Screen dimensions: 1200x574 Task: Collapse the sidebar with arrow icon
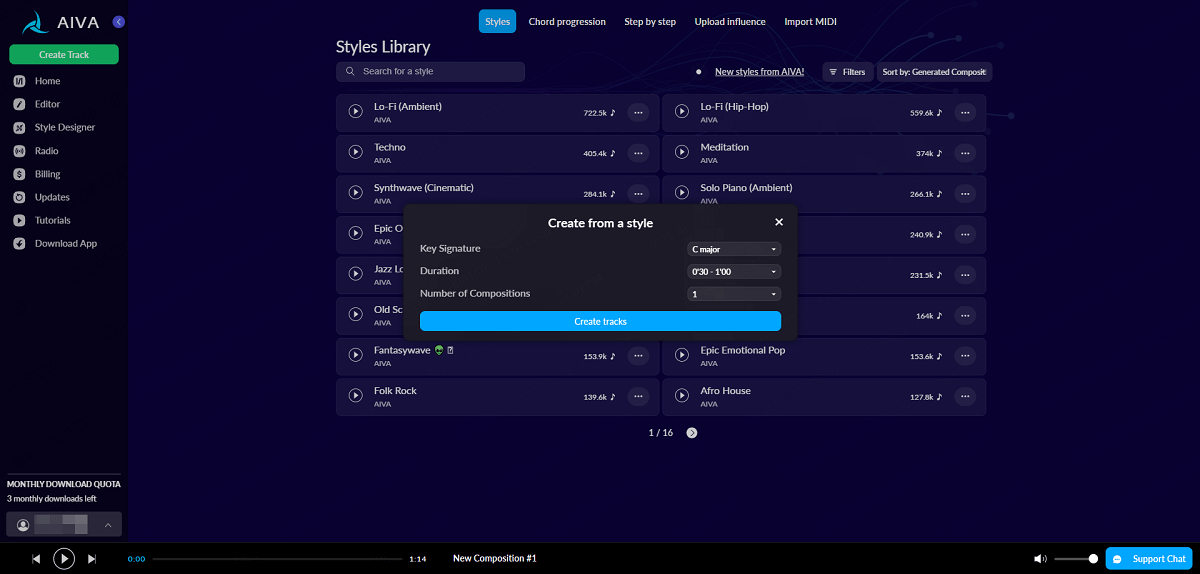coord(119,21)
